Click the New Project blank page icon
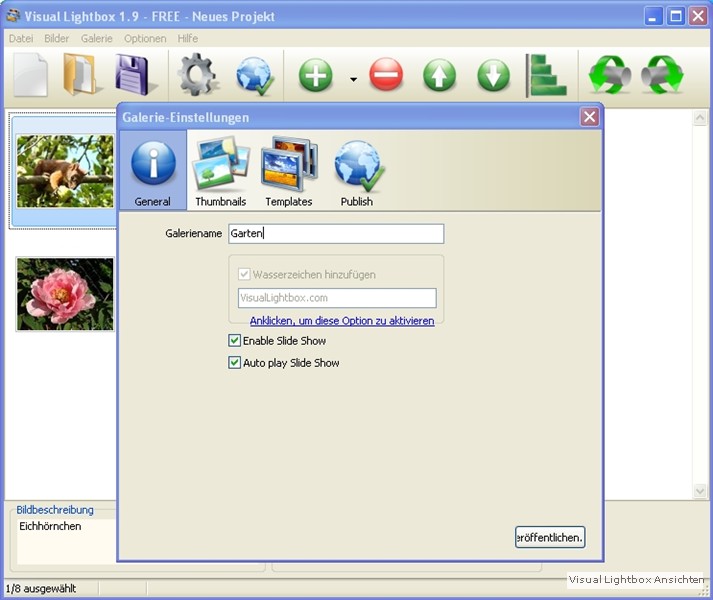Viewport: 713px width, 600px height. 31,75
